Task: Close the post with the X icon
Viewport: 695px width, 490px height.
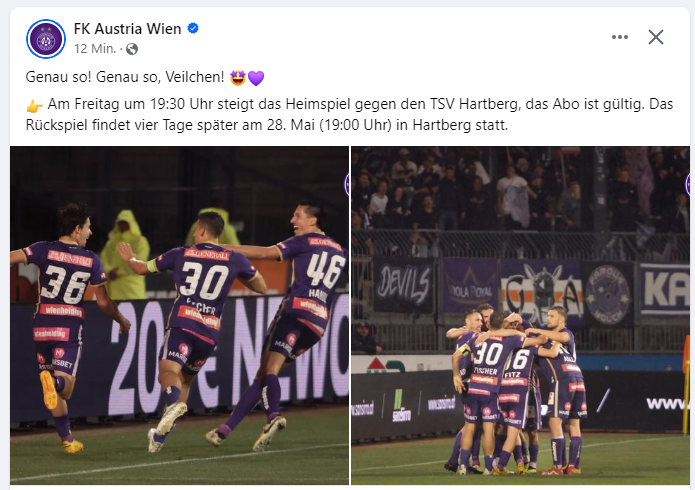Action: pos(656,37)
